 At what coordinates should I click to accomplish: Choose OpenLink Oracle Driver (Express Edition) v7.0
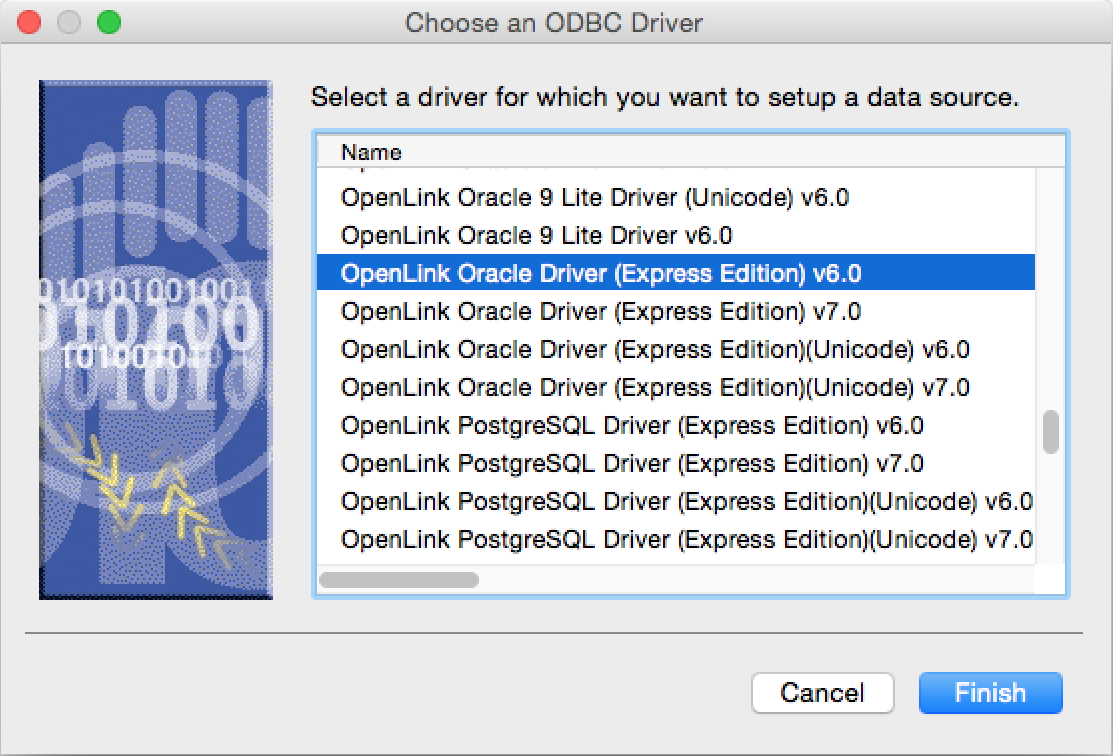click(676, 311)
